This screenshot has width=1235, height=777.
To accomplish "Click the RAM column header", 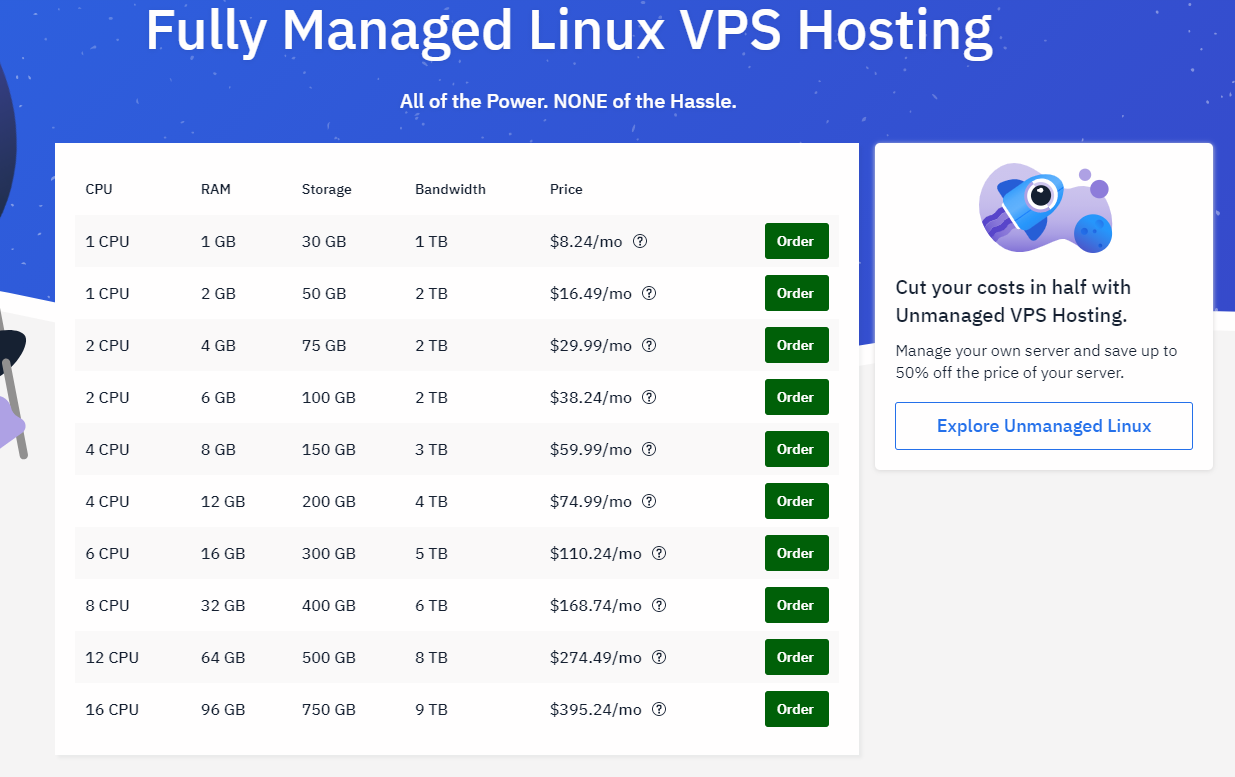I will (x=216, y=189).
